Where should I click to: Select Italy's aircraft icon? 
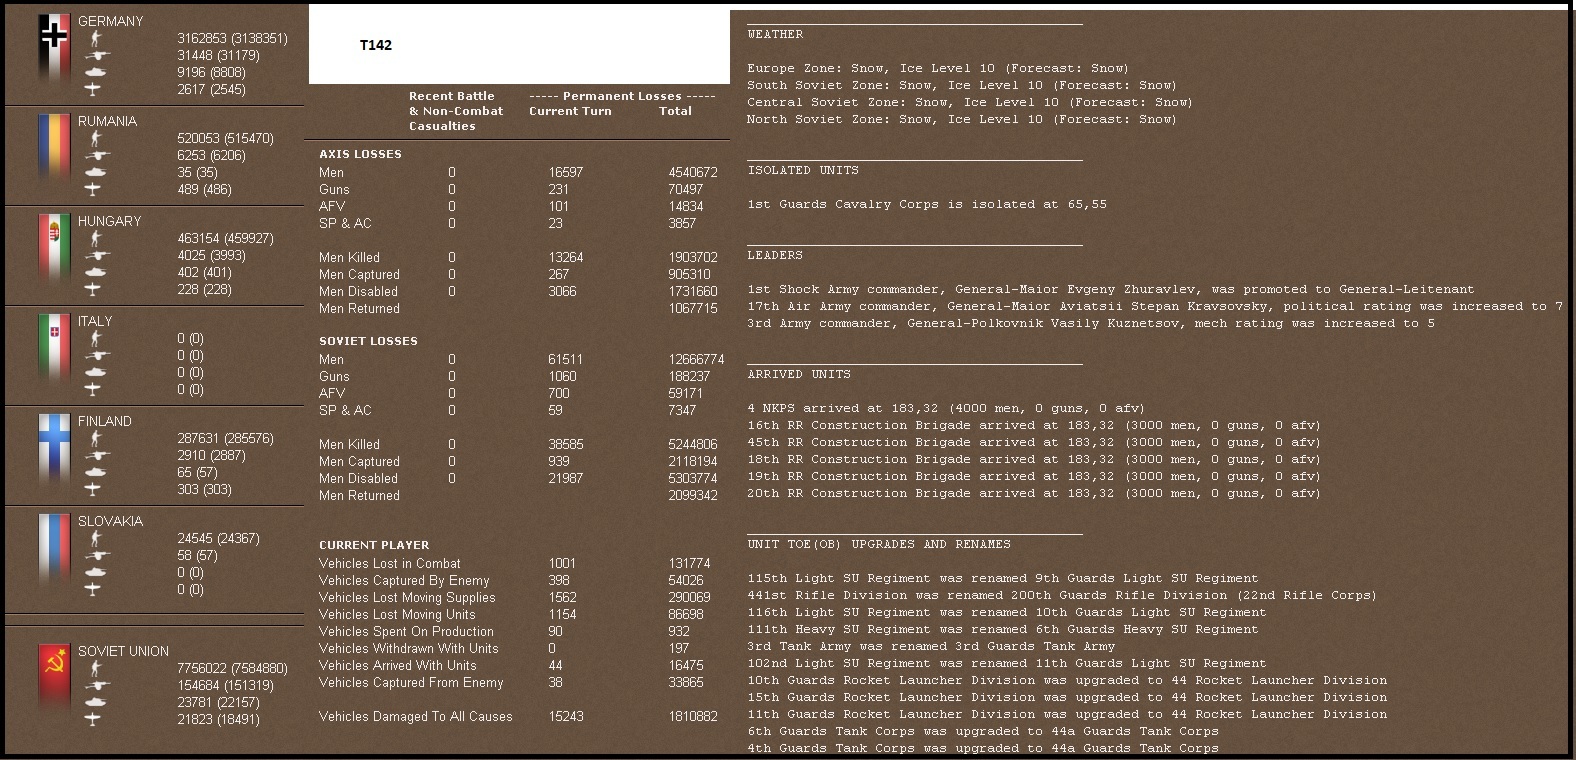click(94, 389)
